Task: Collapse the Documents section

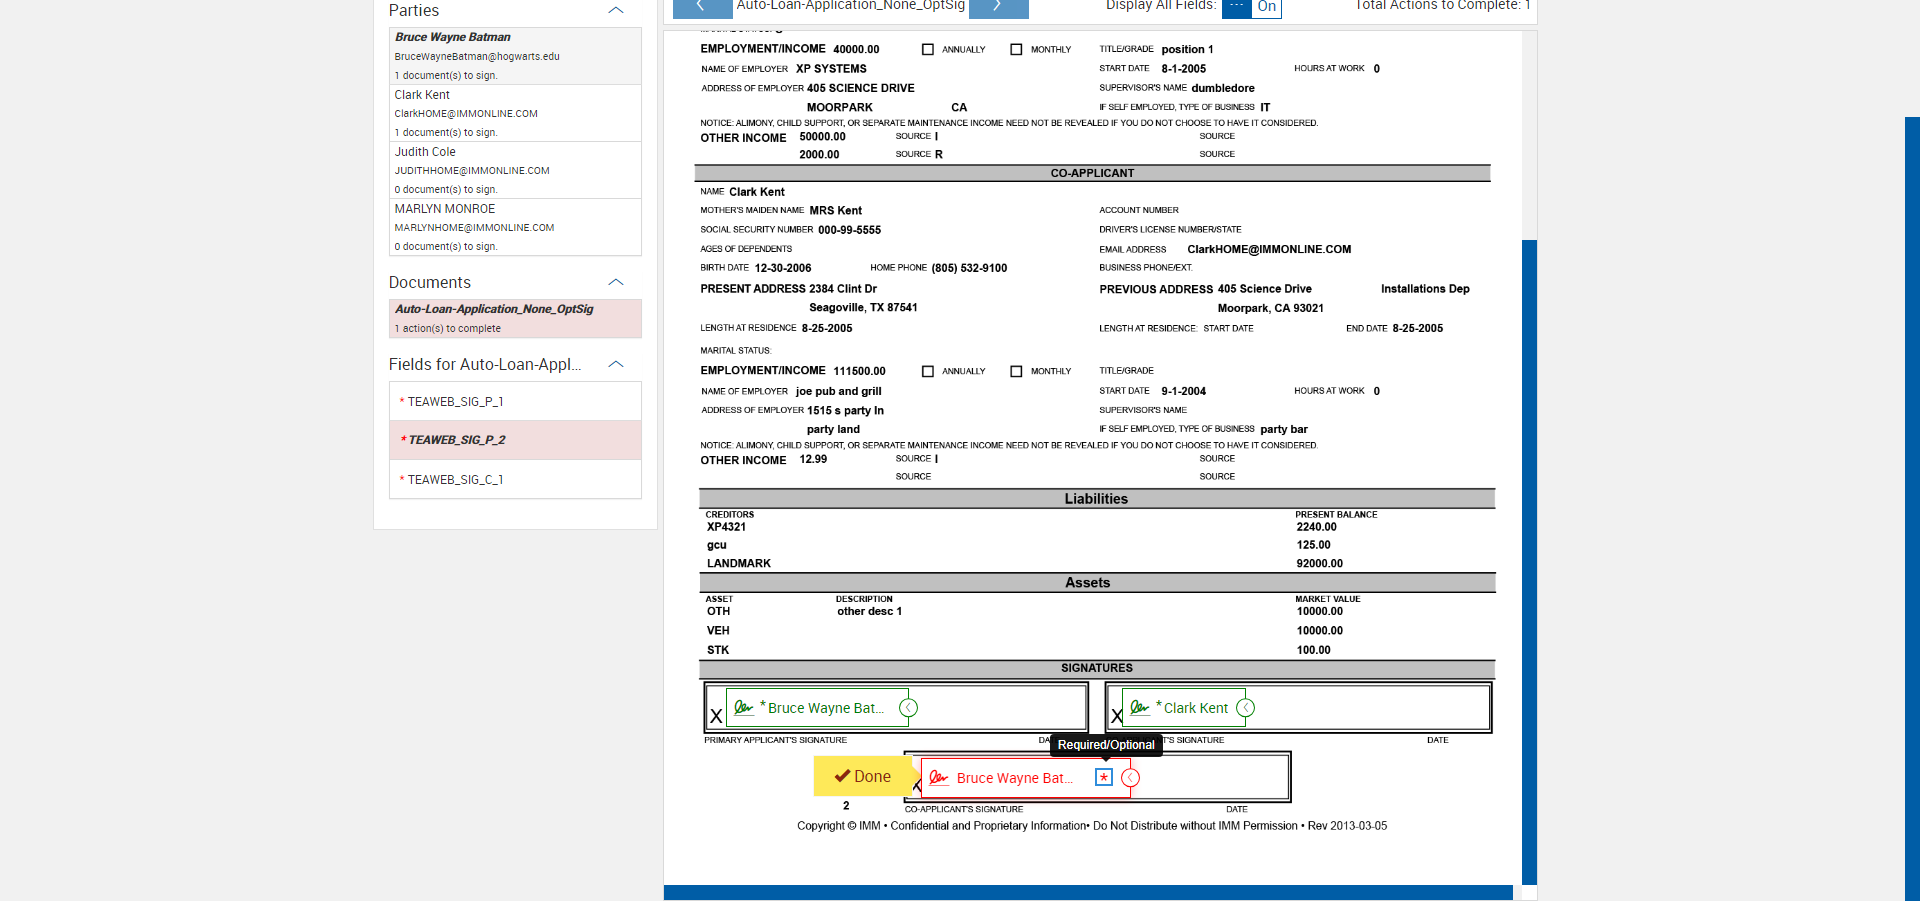Action: 616,282
